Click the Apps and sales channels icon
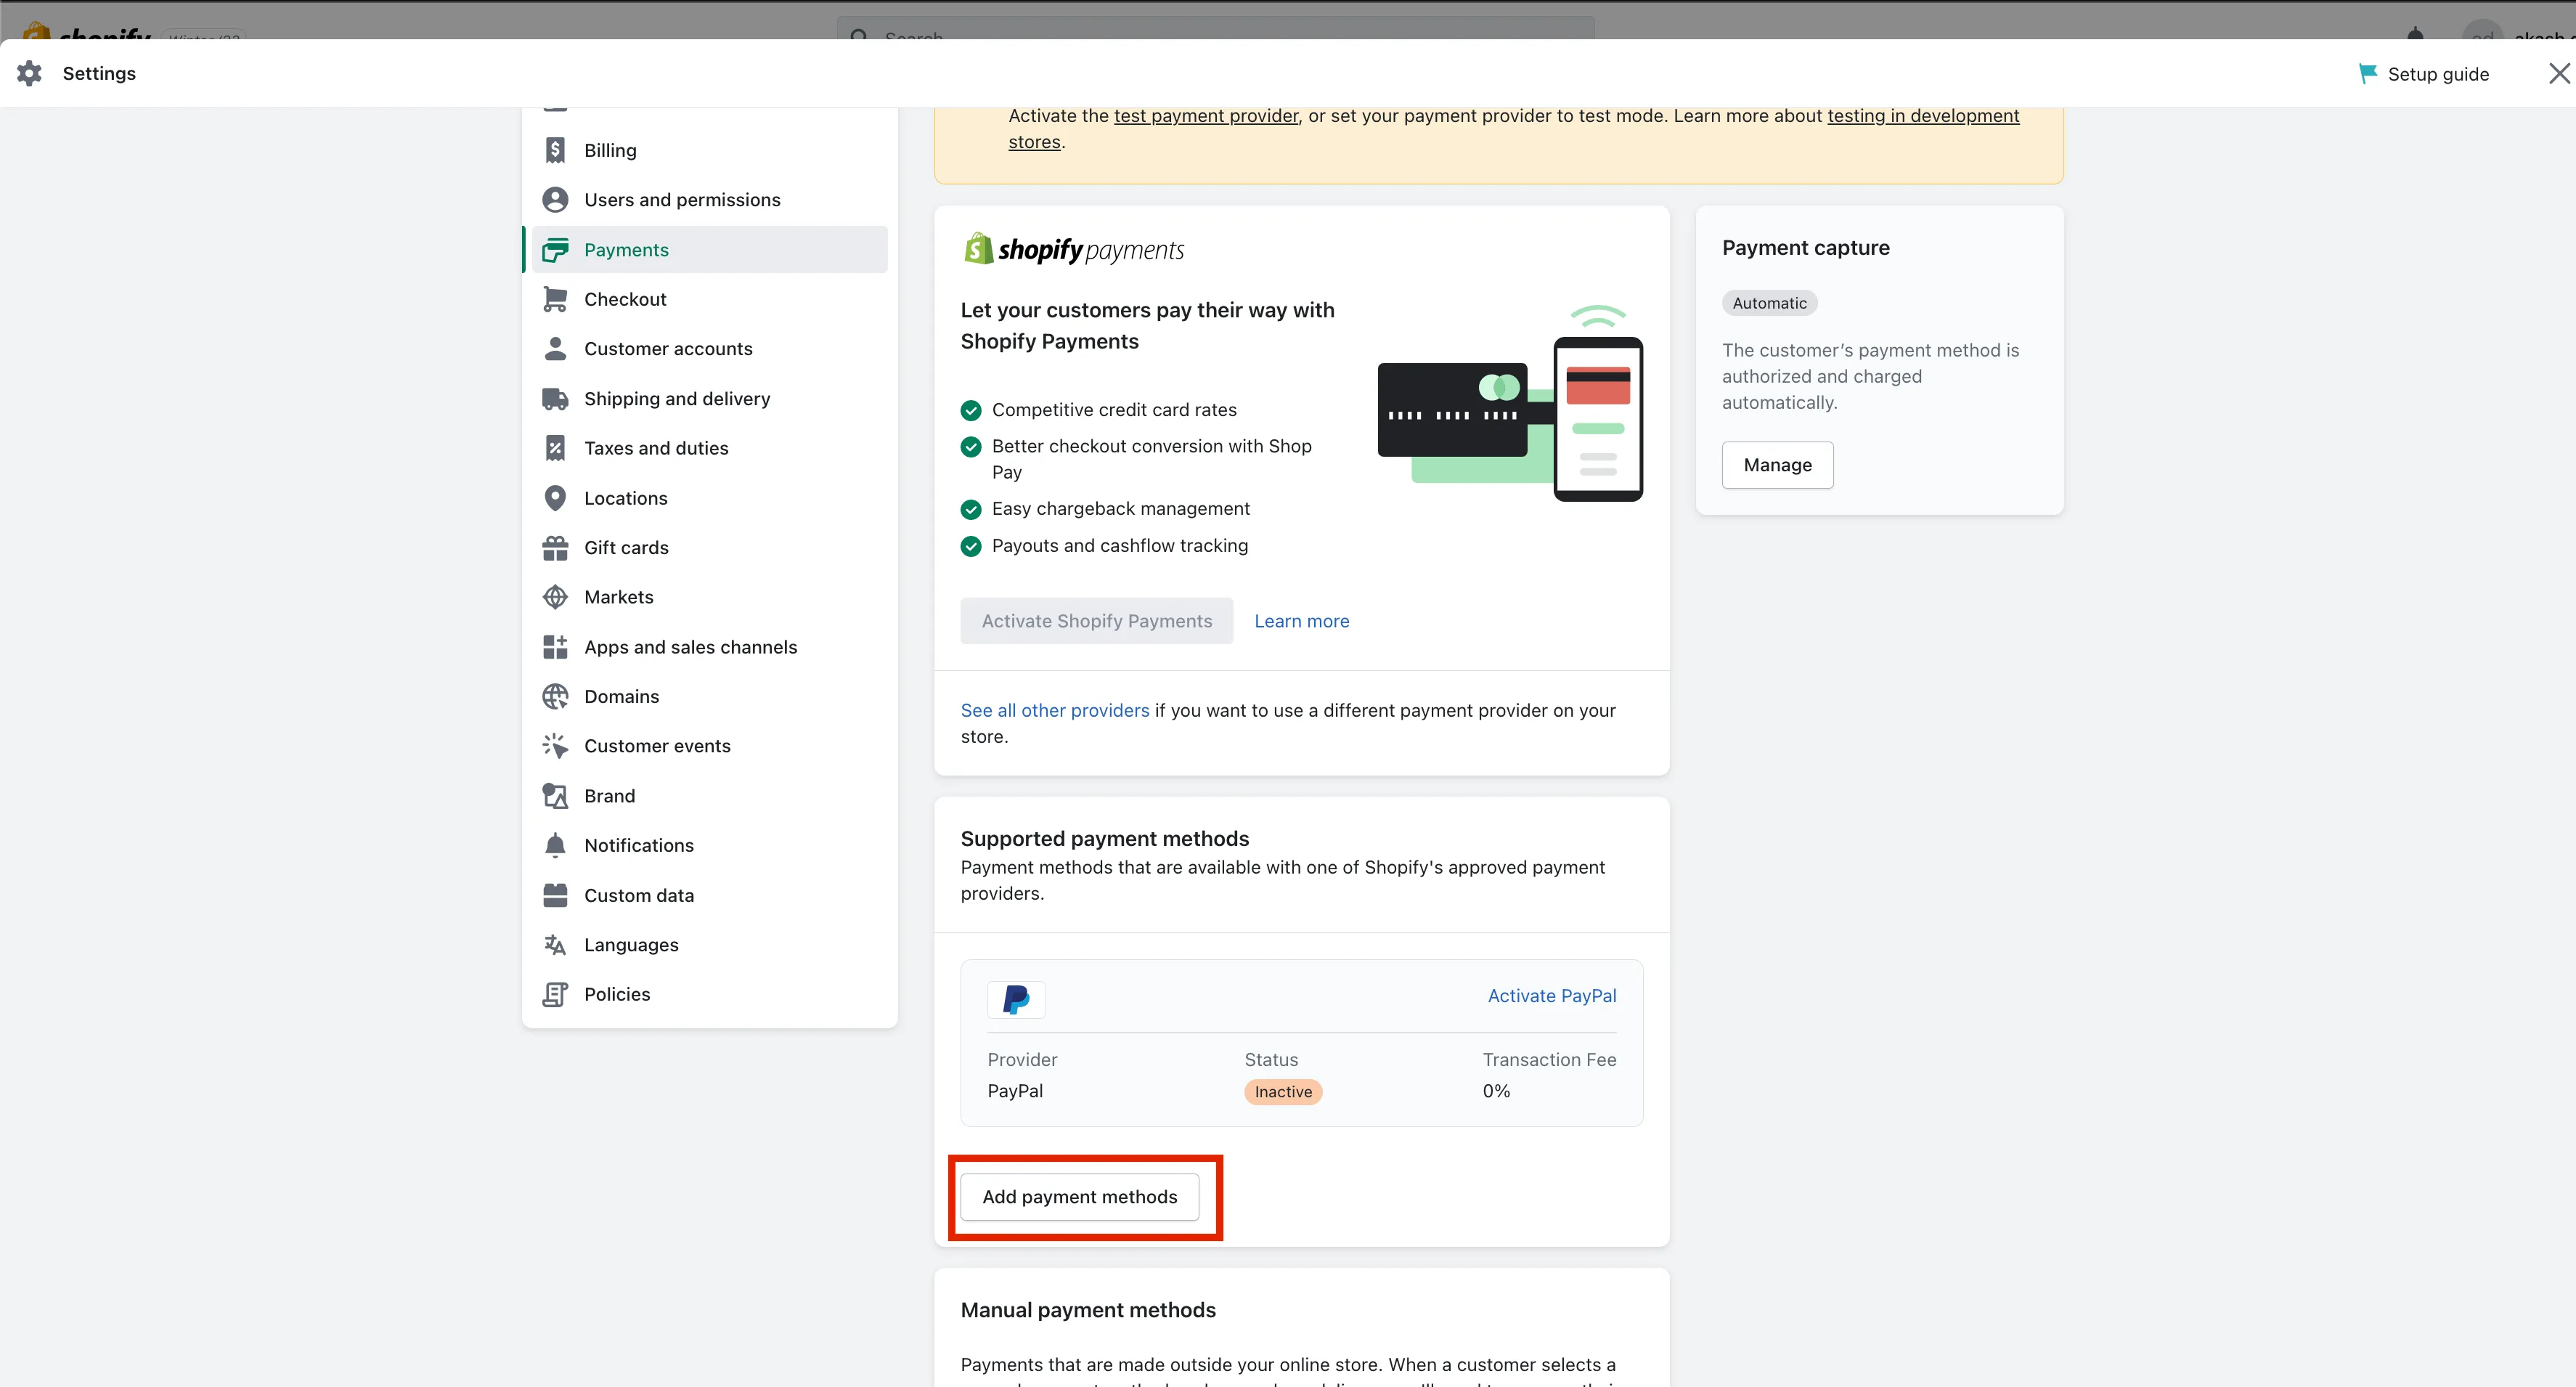 (555, 647)
